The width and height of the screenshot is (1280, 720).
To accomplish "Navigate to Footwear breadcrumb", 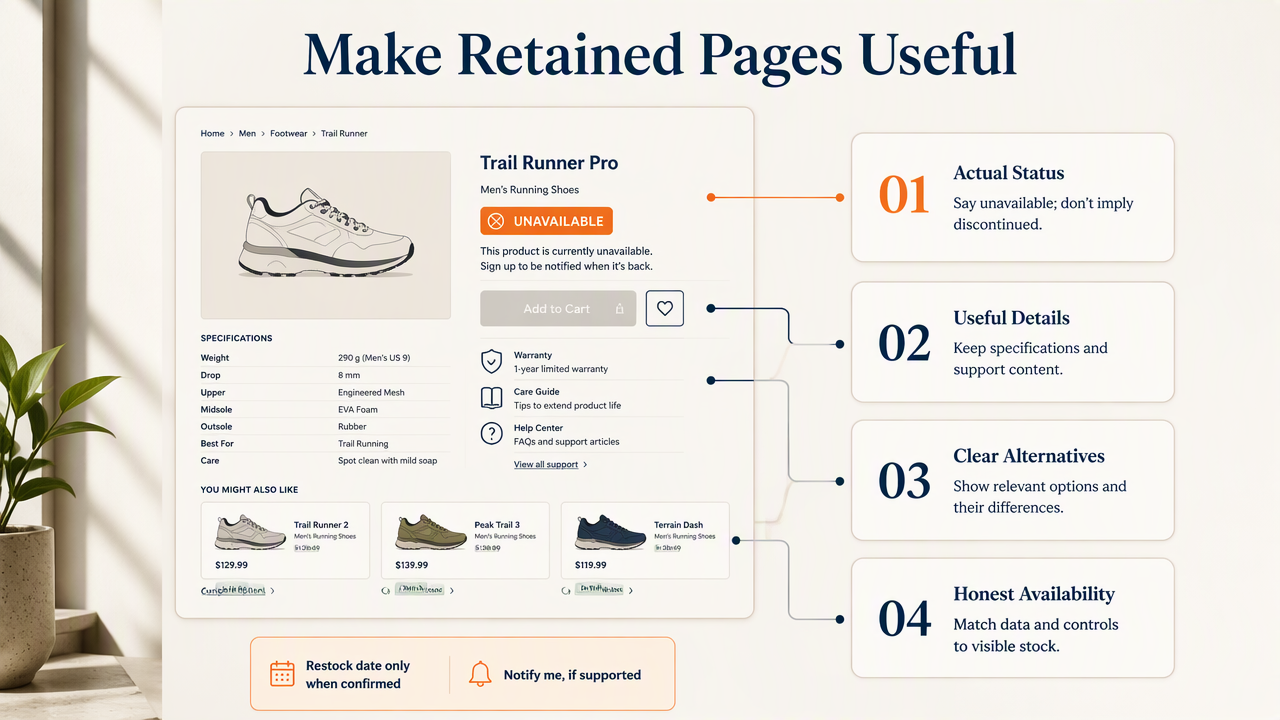I will tap(289, 133).
